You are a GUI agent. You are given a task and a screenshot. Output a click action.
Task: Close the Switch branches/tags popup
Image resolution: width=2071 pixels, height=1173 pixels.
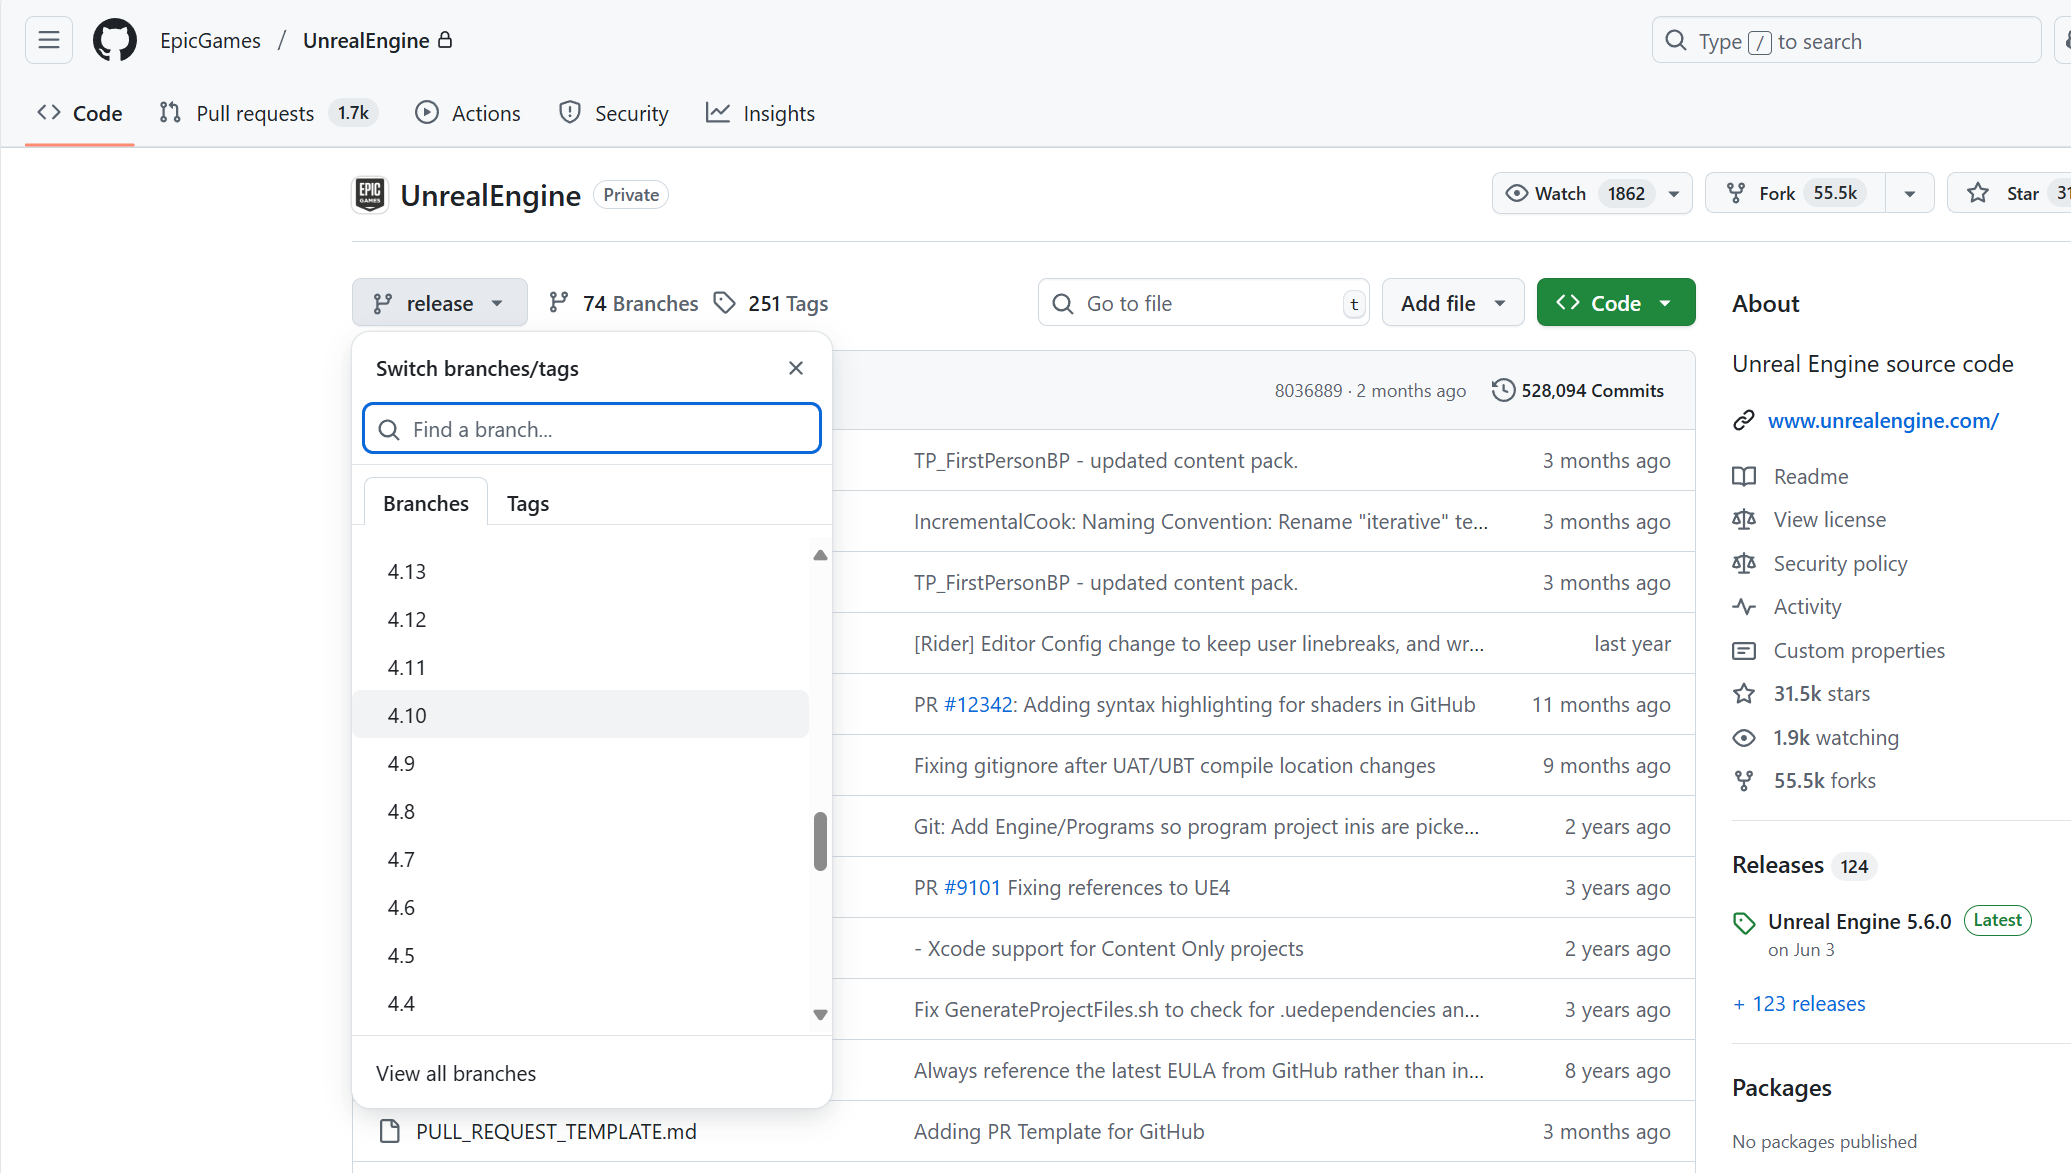[795, 368]
